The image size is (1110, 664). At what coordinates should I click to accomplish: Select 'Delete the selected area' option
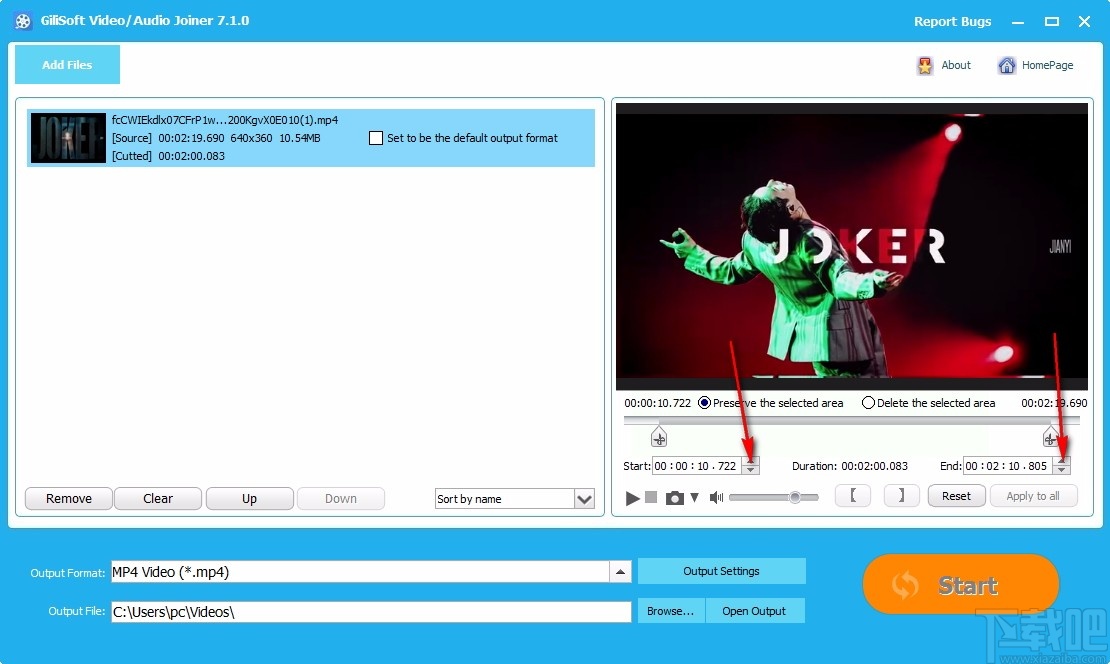click(868, 403)
